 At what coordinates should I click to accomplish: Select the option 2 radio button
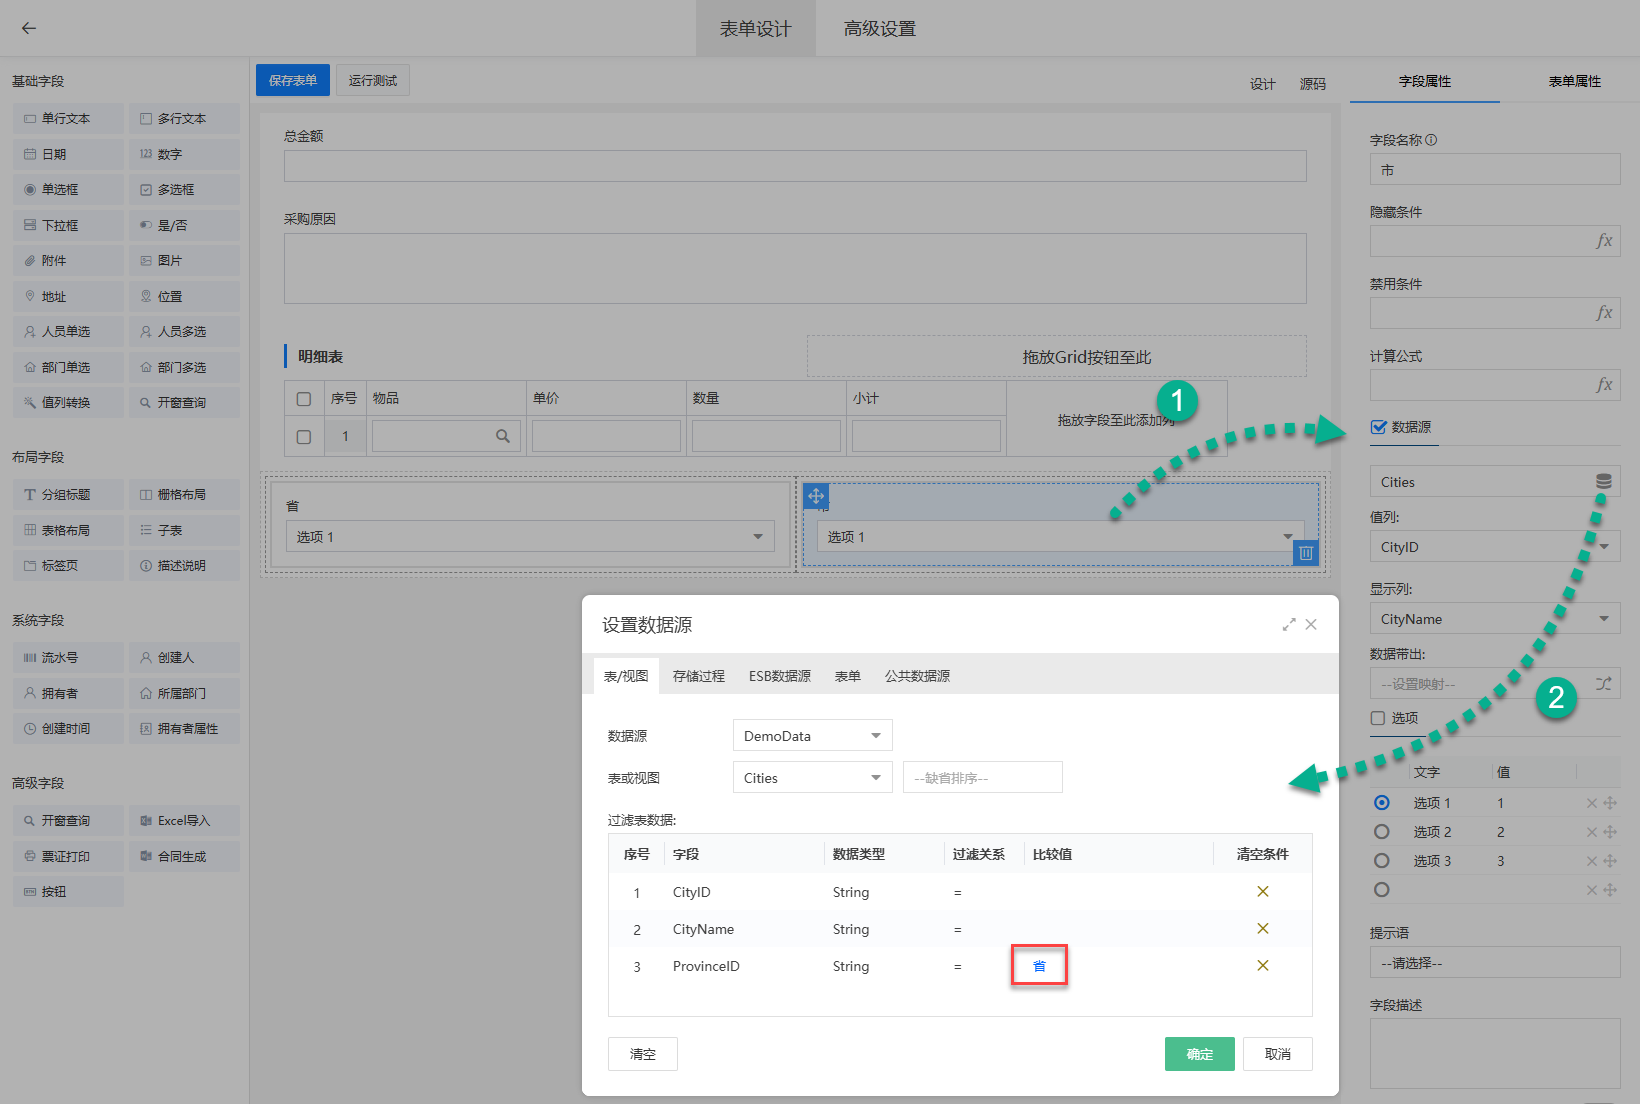[1382, 832]
